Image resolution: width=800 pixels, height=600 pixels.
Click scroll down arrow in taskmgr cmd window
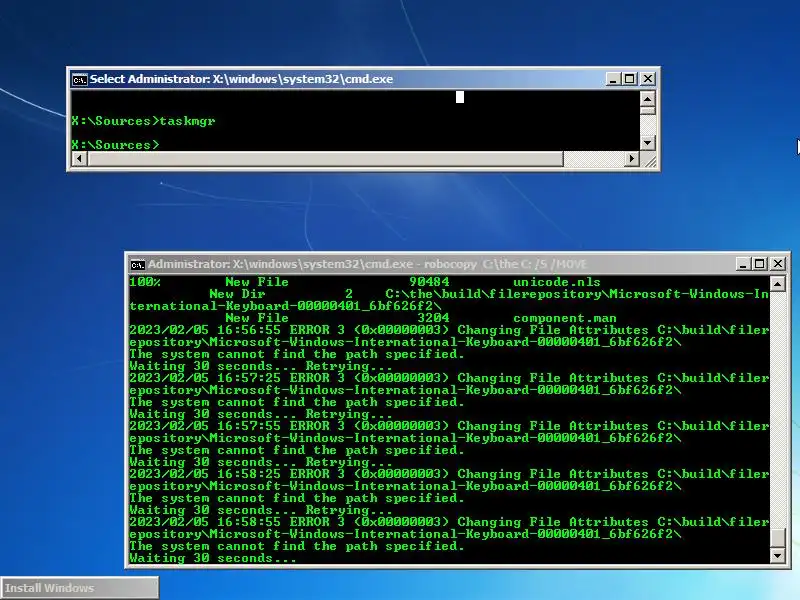[x=647, y=143]
